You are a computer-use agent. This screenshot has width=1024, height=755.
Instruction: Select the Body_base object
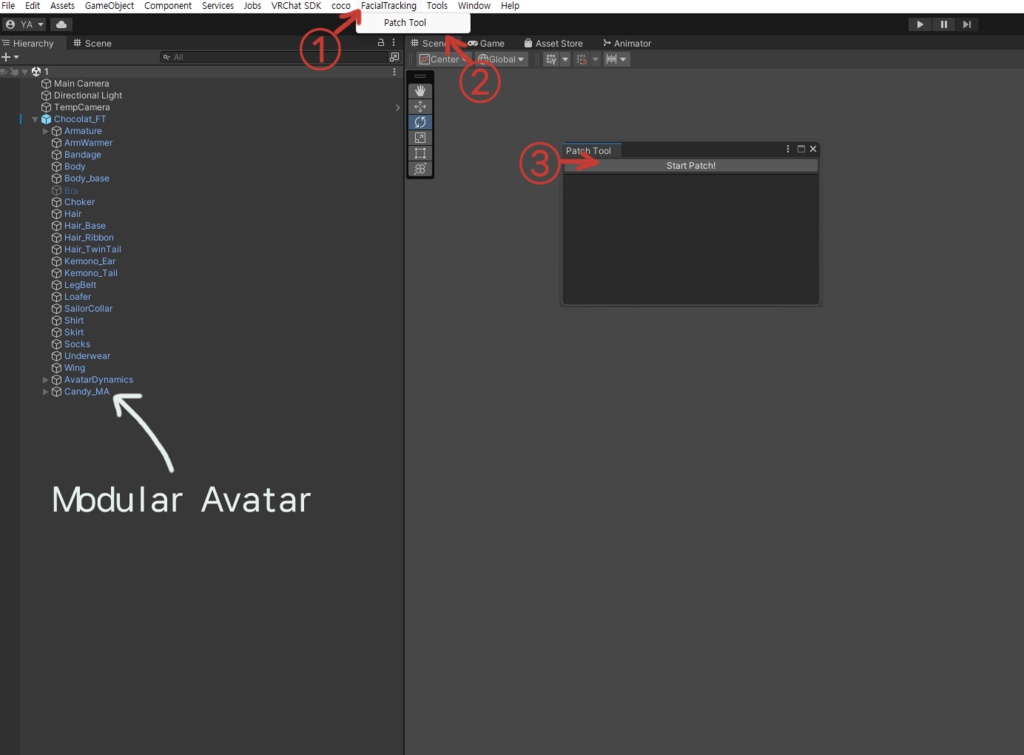coord(87,178)
